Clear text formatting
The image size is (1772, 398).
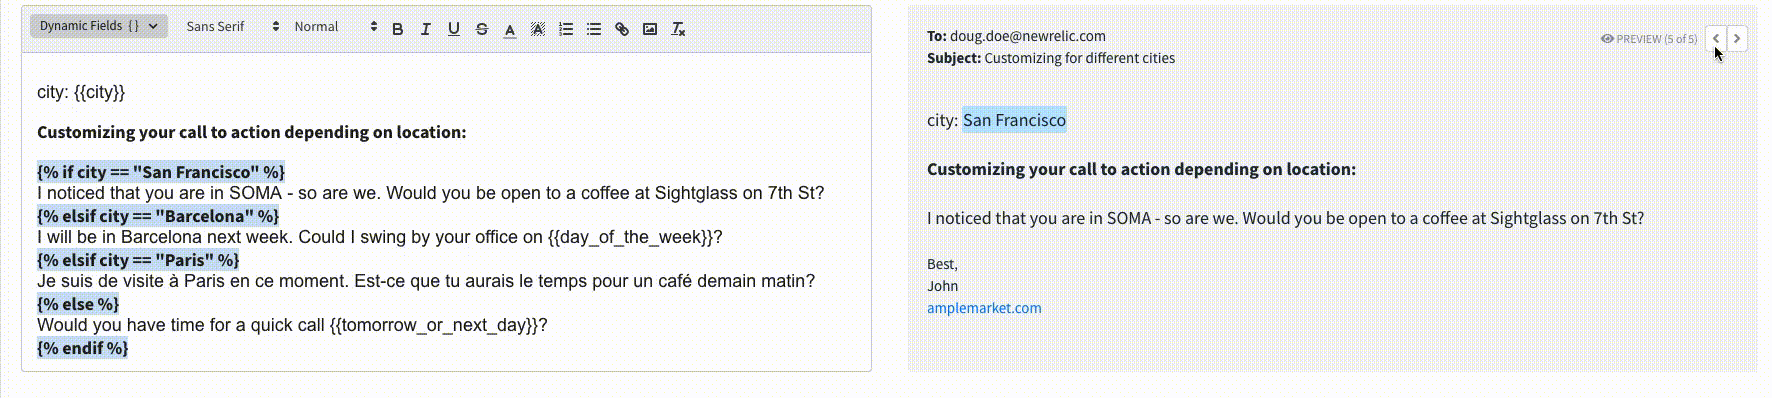pyautogui.click(x=678, y=29)
